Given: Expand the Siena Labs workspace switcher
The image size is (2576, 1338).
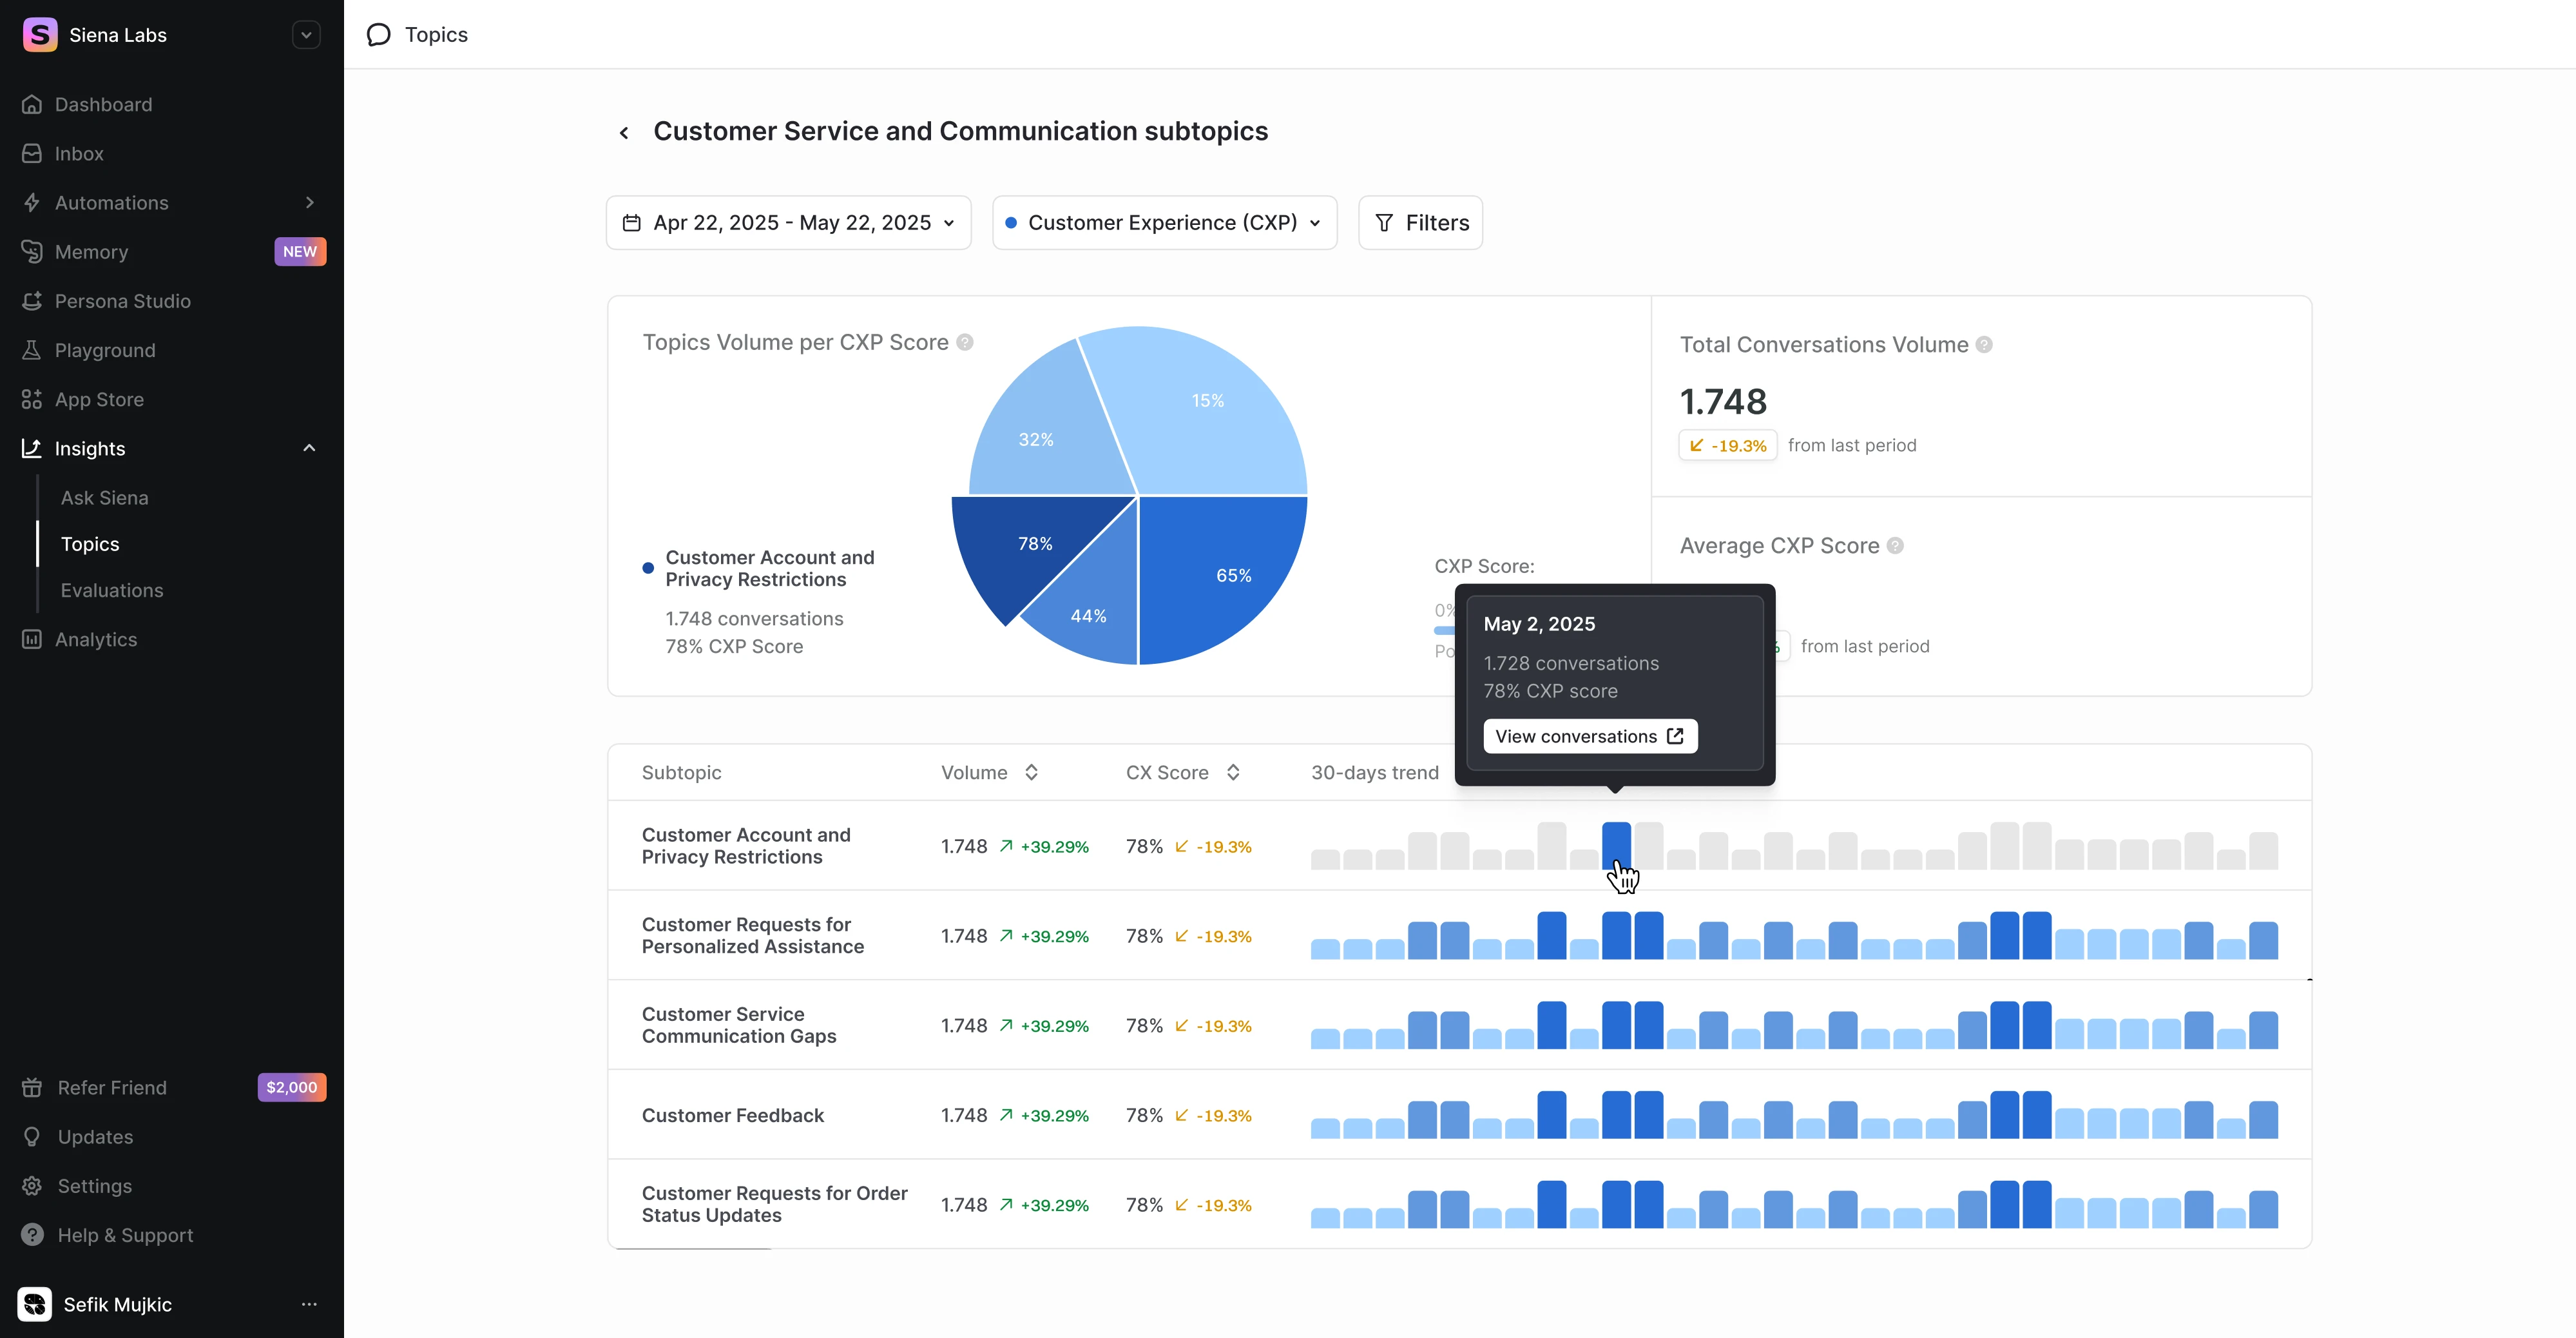Looking at the screenshot, I should coord(306,35).
